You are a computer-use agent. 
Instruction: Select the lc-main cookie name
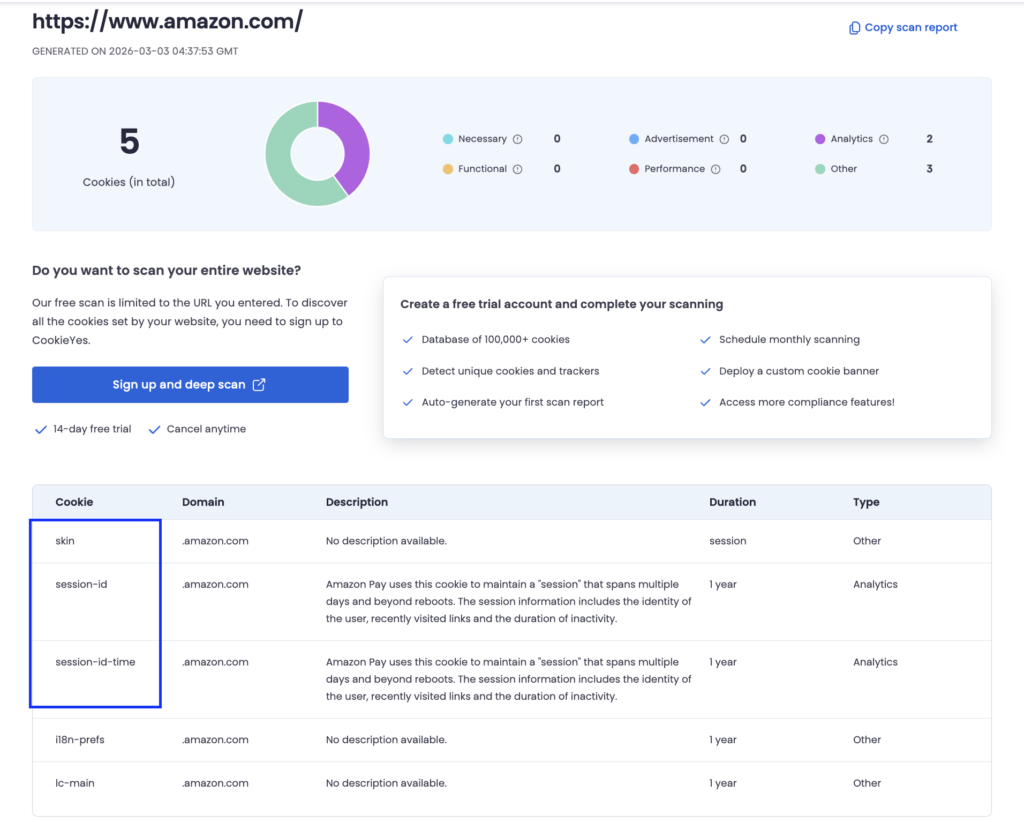tap(74, 783)
